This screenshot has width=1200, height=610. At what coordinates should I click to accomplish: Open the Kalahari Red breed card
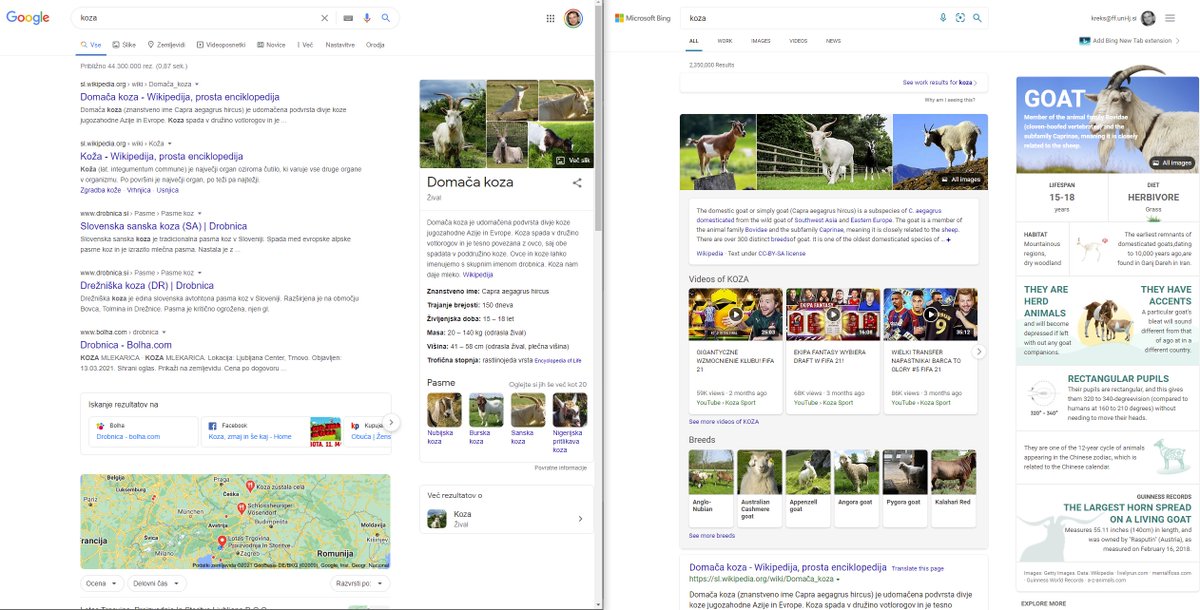pyautogui.click(x=953, y=488)
